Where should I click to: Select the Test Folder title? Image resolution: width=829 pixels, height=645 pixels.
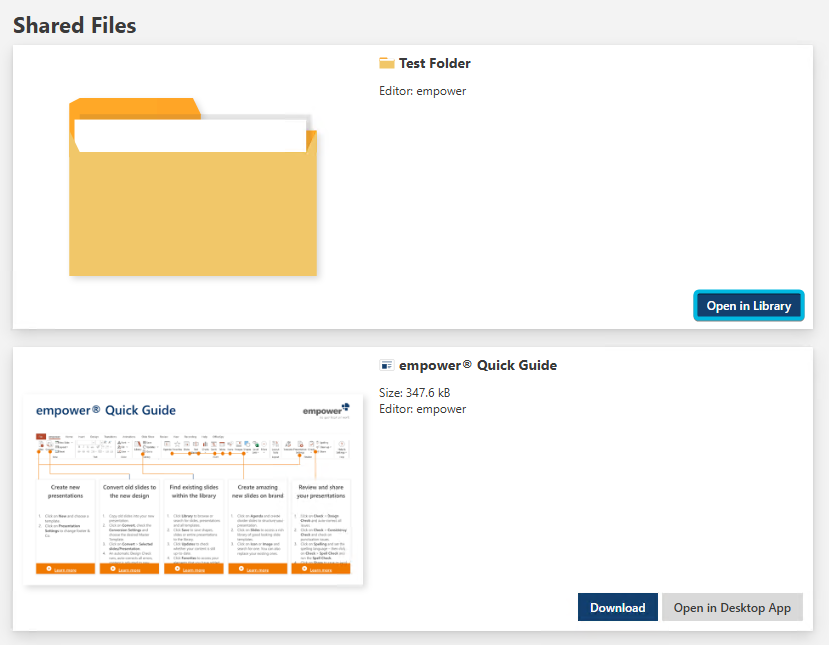[435, 64]
